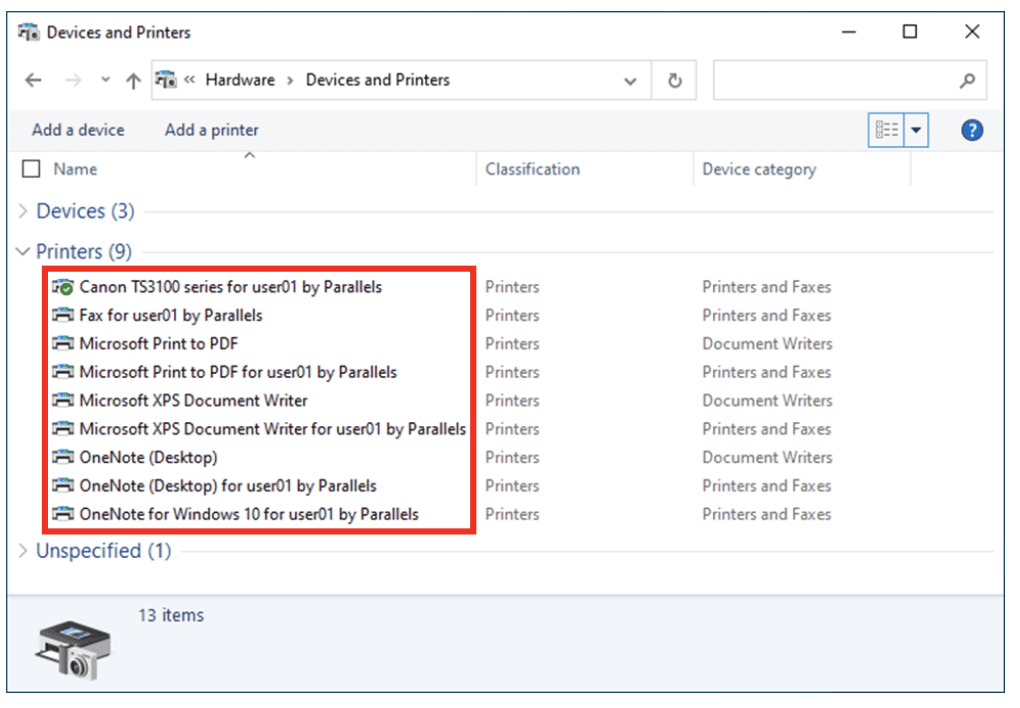This screenshot has height=708, width=1020.
Task: Open the view options dropdown arrow
Action: click(x=917, y=130)
